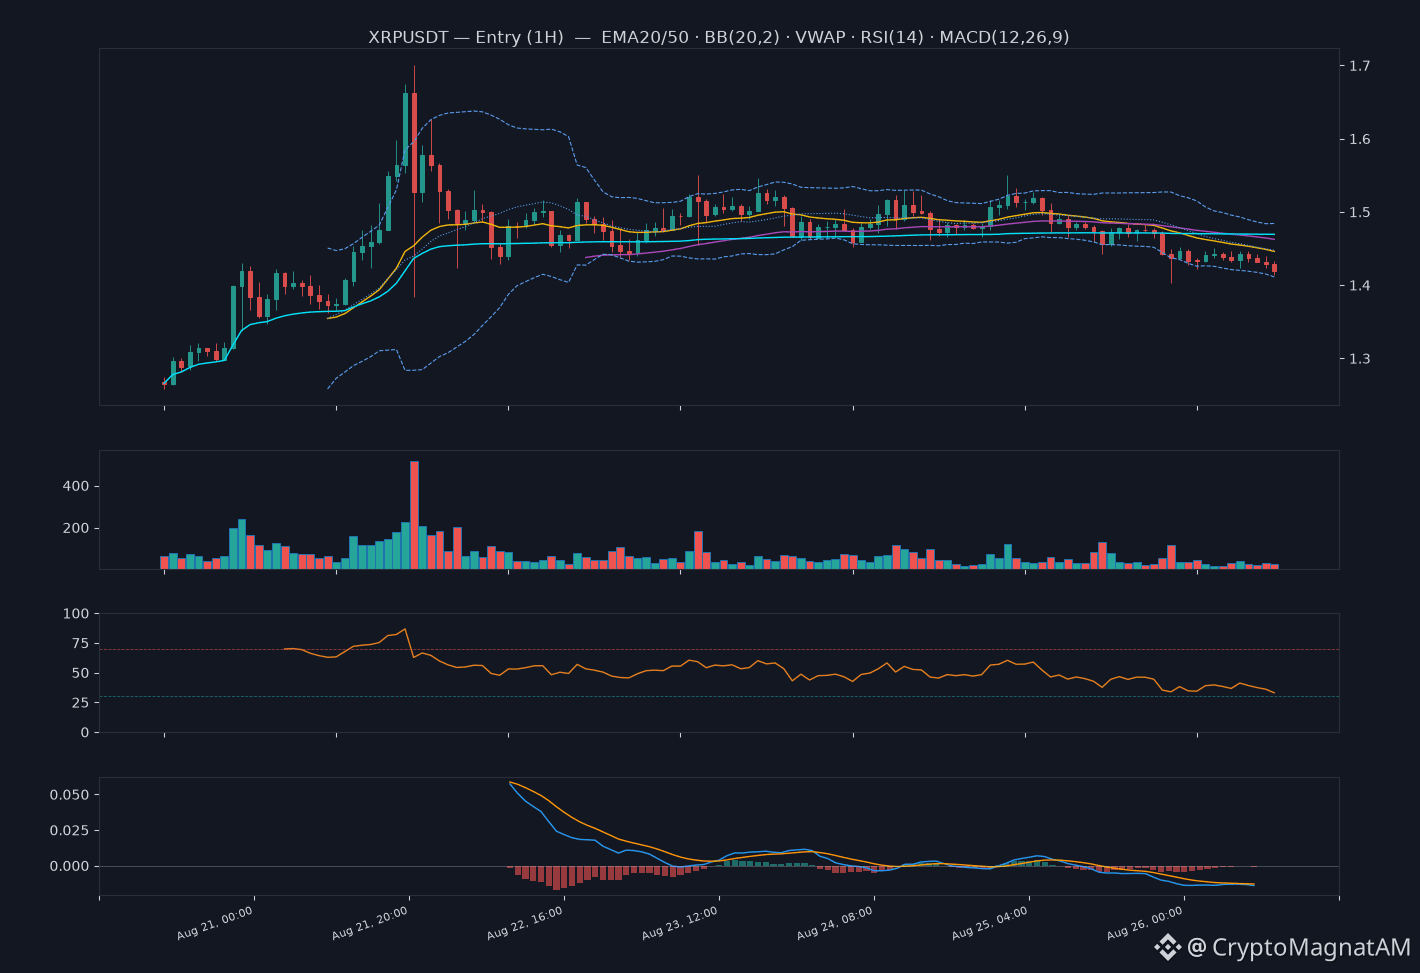Click the 0.050 MACD axis label
This screenshot has height=973, width=1420.
coord(70,795)
